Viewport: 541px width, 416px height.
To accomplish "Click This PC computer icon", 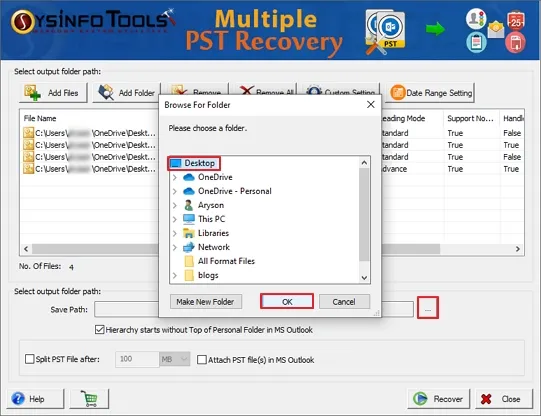I will tap(189, 219).
